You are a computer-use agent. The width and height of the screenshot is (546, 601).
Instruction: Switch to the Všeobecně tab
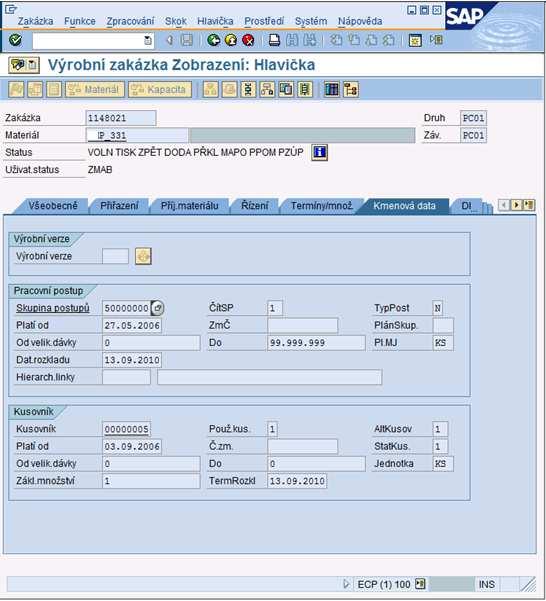coord(53,206)
